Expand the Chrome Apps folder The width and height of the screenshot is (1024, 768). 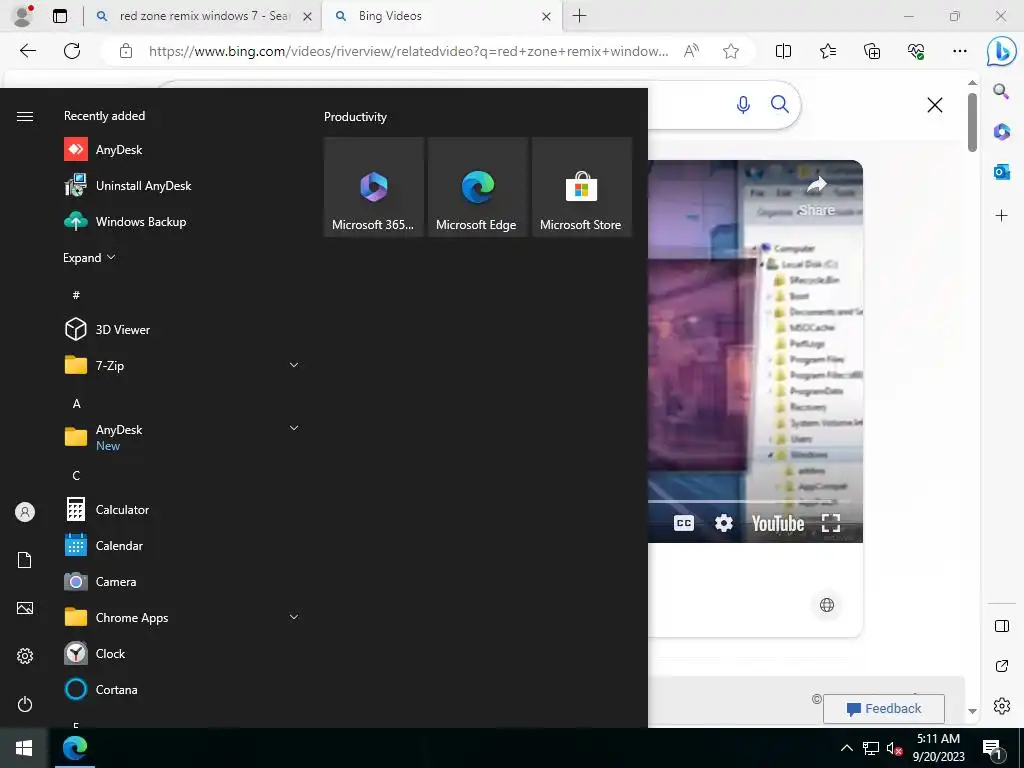(x=294, y=617)
